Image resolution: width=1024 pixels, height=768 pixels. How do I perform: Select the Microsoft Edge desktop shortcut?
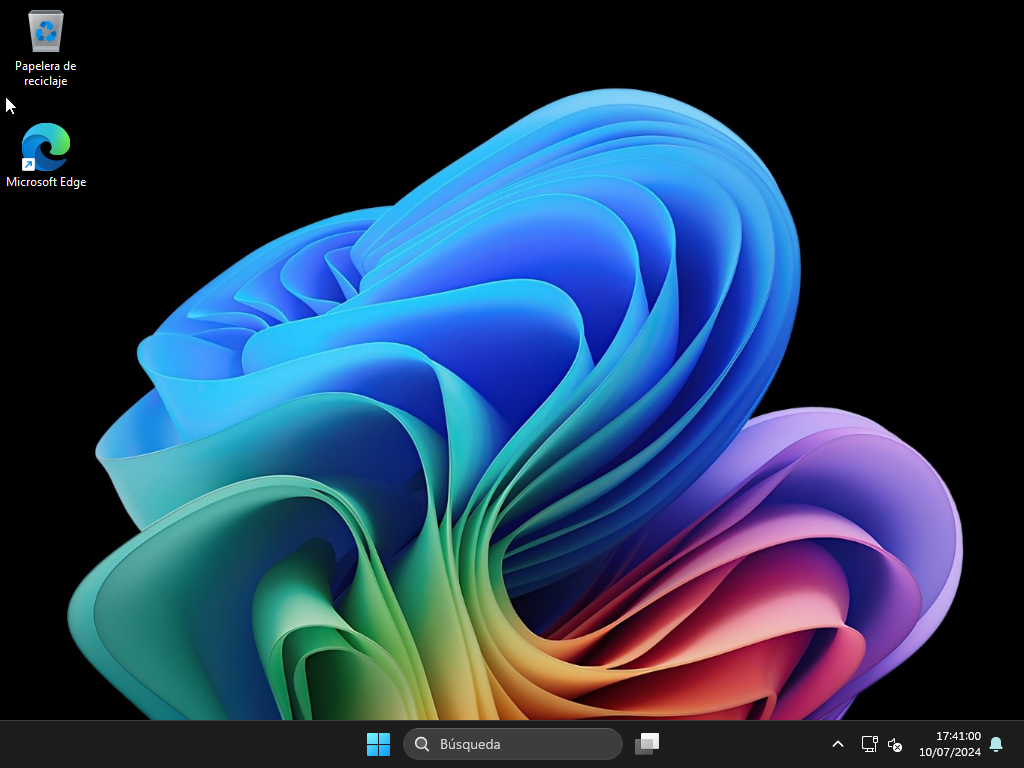click(x=46, y=155)
